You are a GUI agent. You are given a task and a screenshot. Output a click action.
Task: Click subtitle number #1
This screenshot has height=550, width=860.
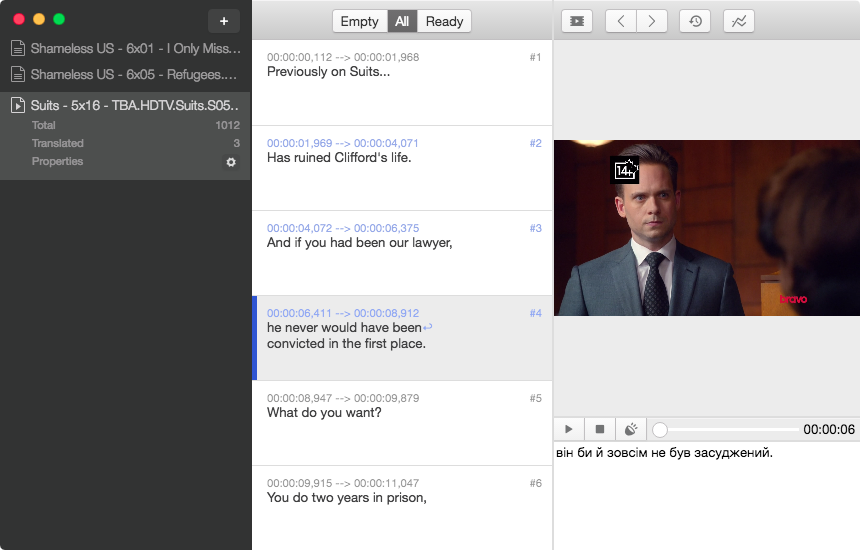[535, 57]
